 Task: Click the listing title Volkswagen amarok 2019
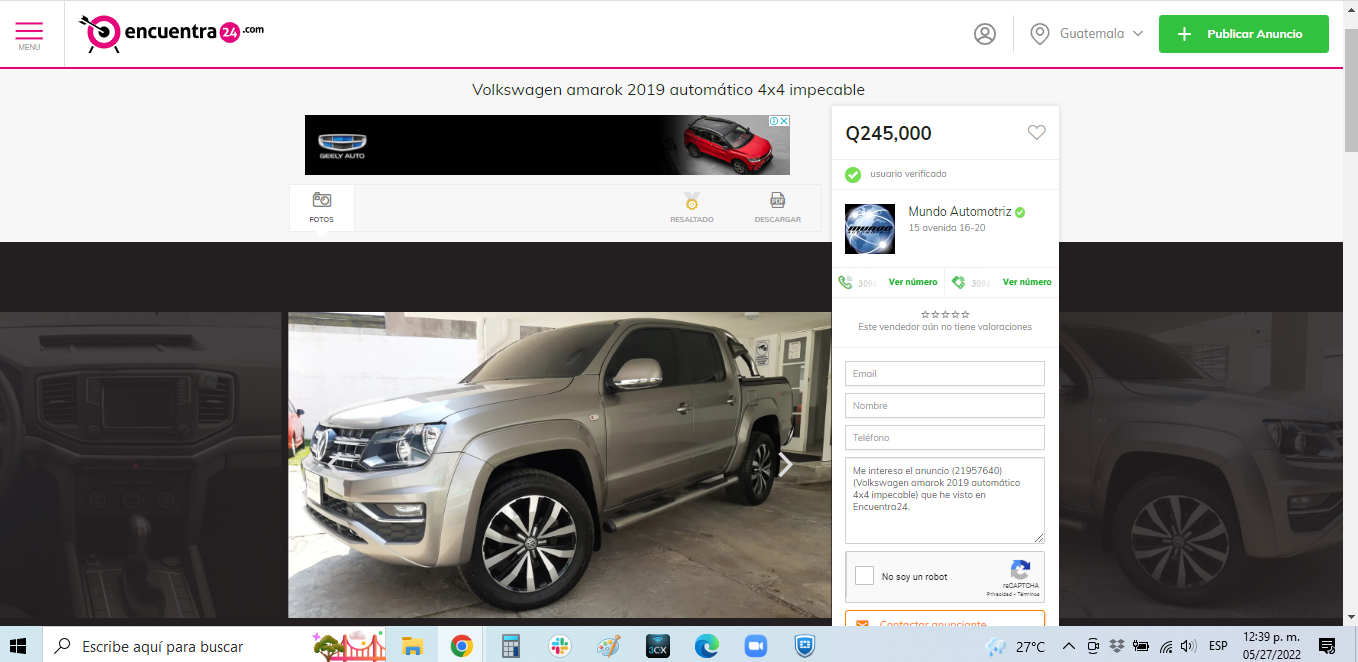(x=668, y=90)
